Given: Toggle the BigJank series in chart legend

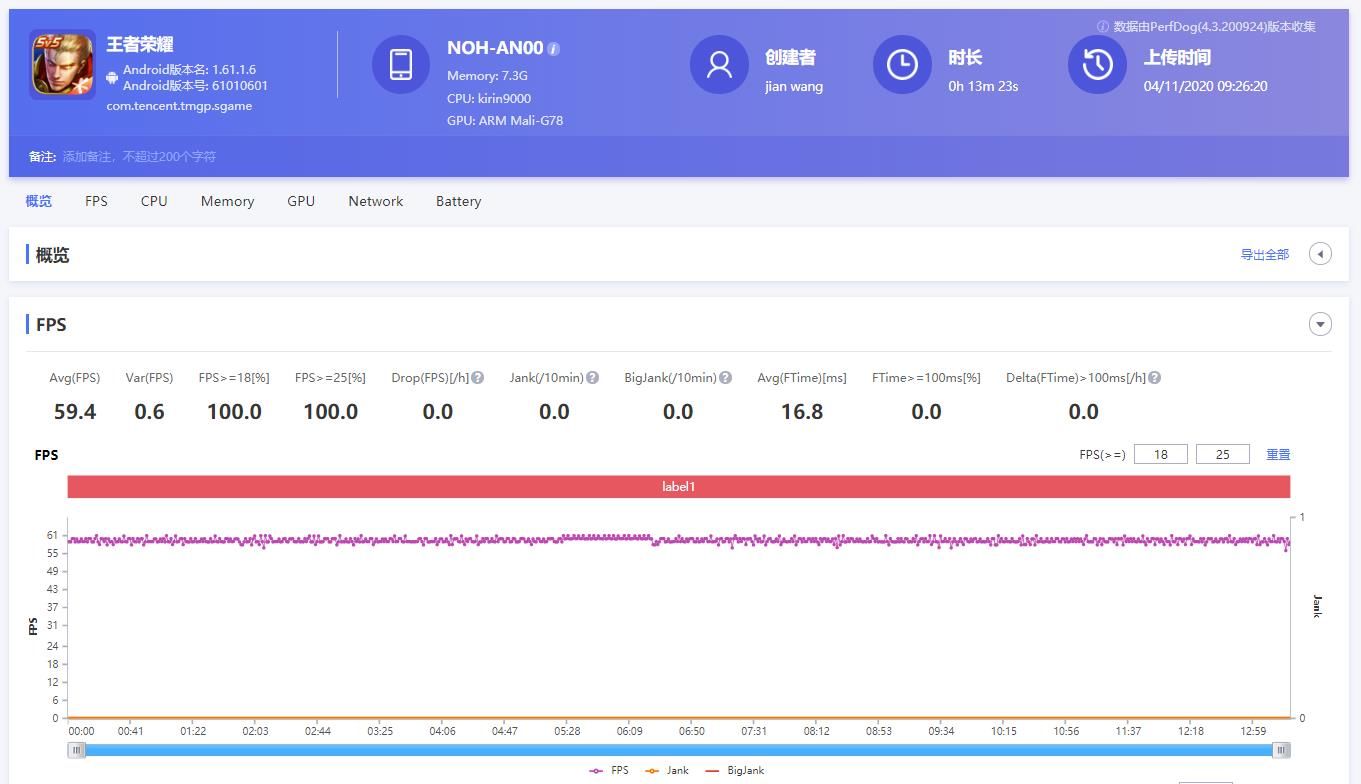Looking at the screenshot, I should click(735, 771).
